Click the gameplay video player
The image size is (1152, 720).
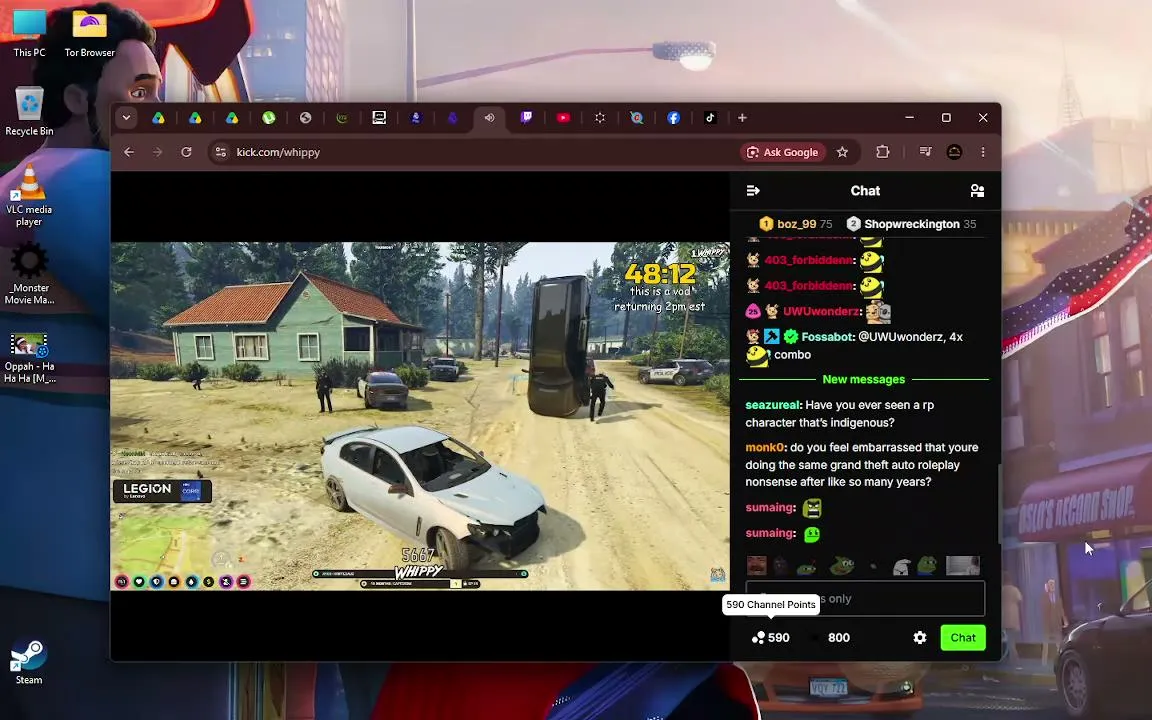tap(420, 416)
